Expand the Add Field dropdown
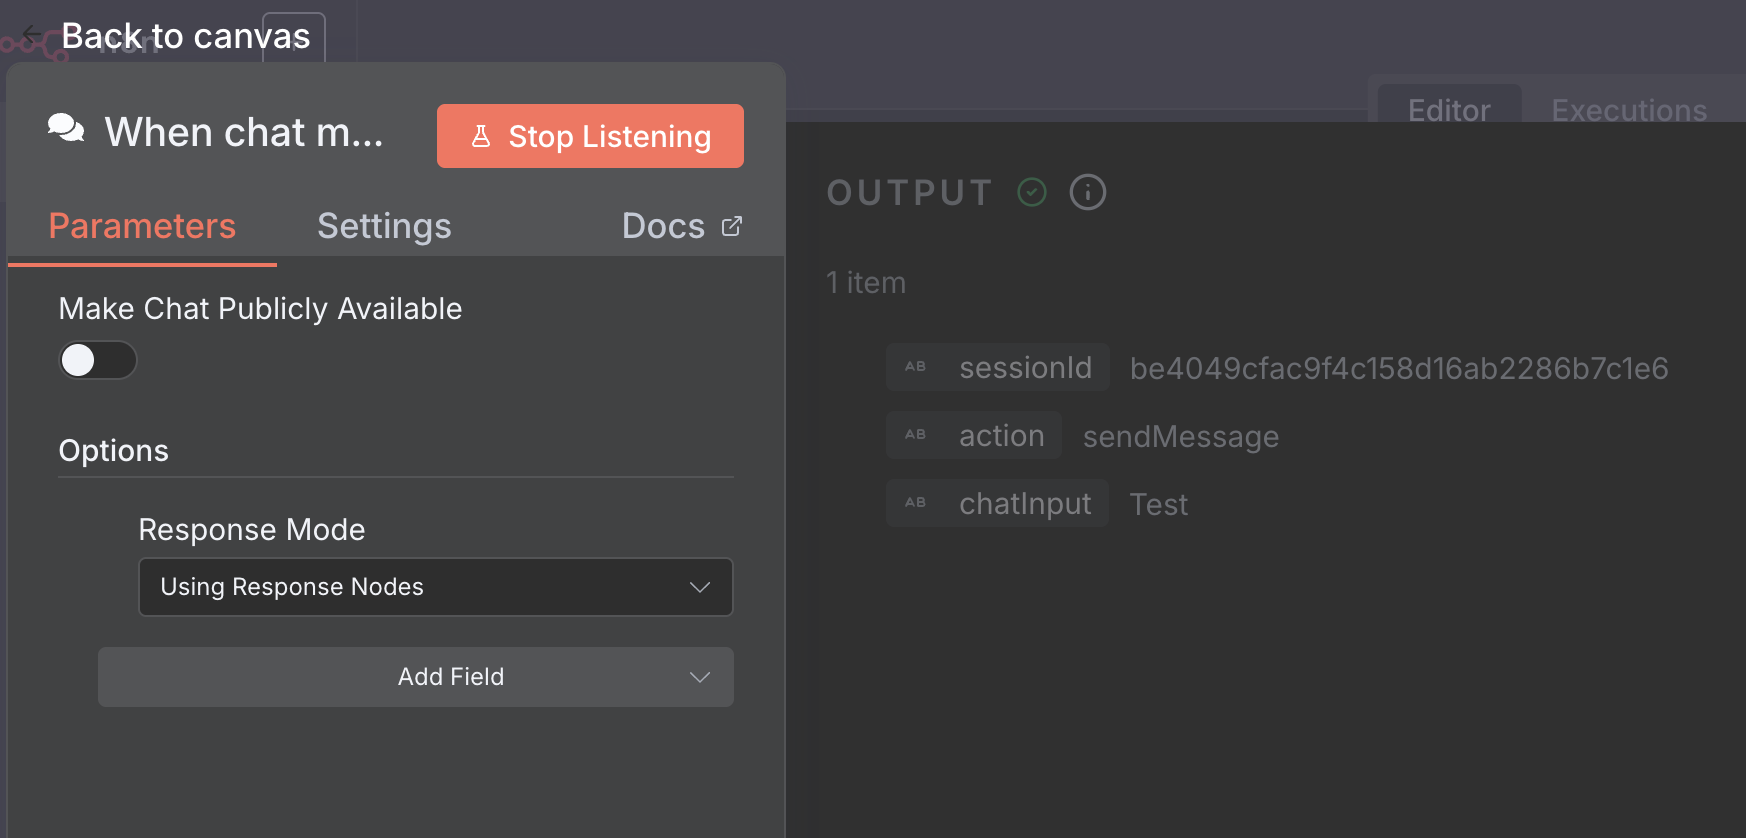 (x=416, y=677)
